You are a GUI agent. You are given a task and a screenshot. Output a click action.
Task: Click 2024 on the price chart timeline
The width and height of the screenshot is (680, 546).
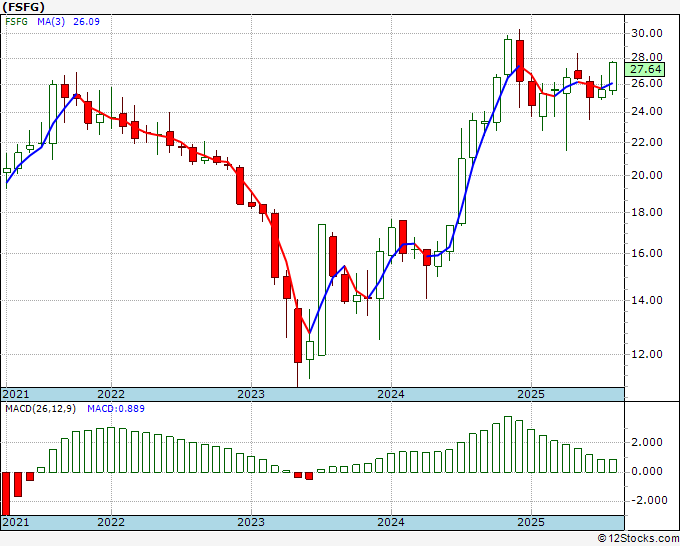pos(391,394)
